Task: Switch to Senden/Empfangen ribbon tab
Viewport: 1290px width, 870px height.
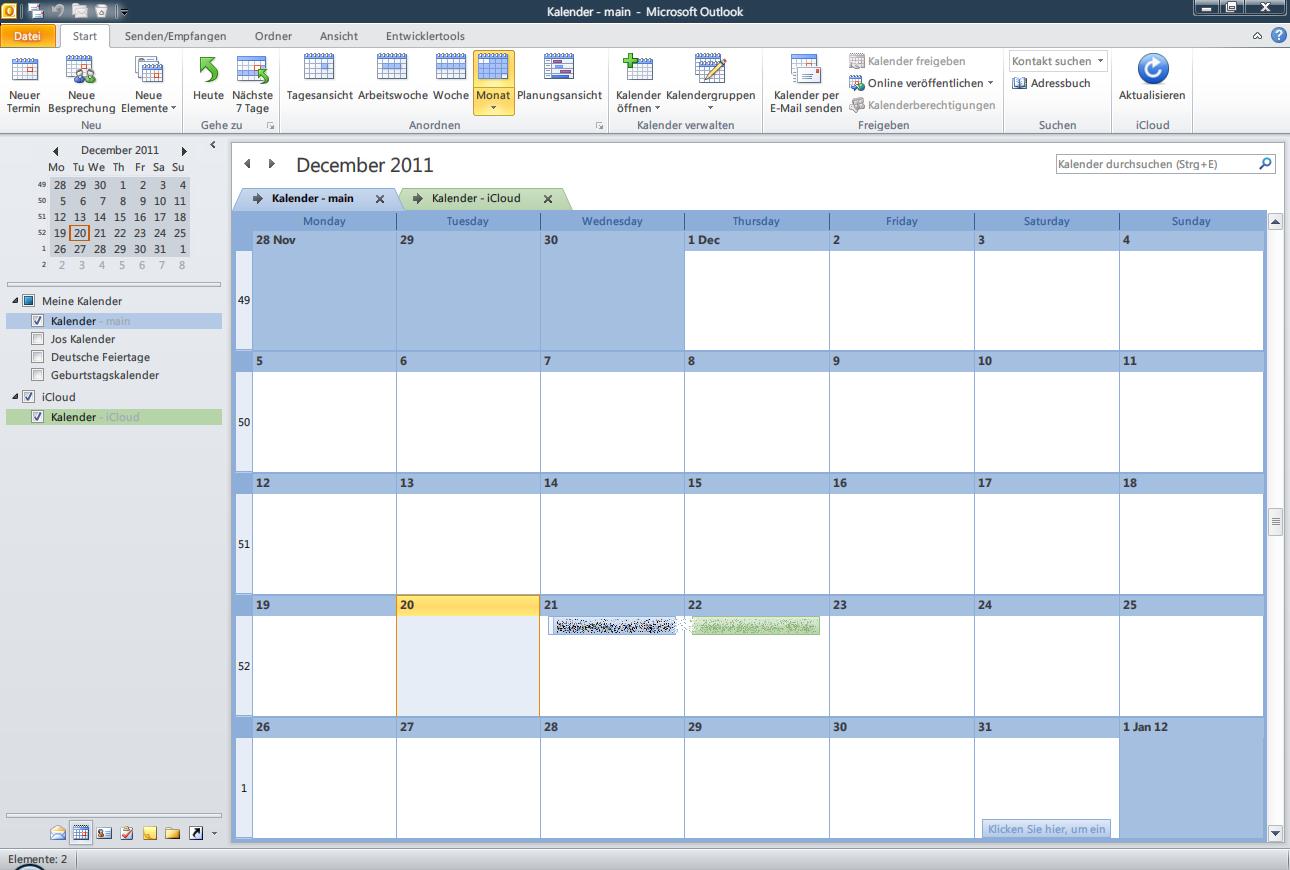Action: click(x=175, y=36)
